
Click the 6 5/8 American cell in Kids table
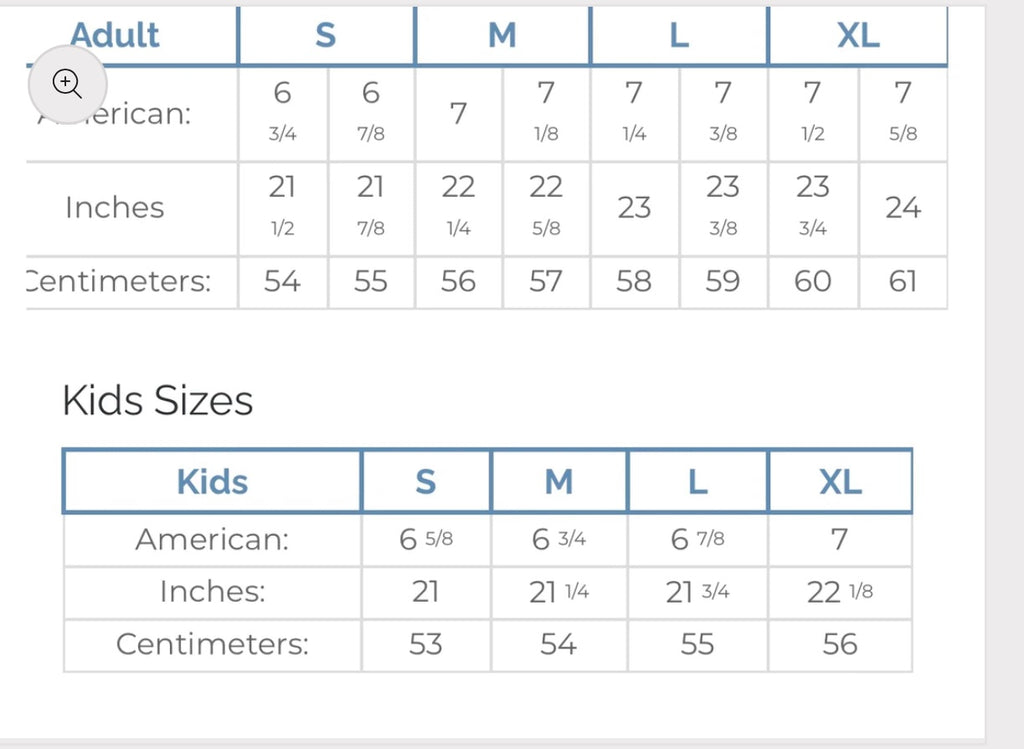(426, 539)
